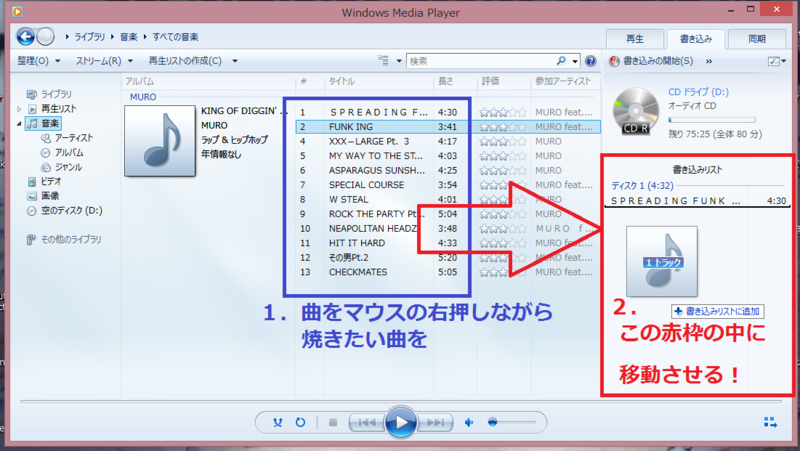Click the search magnifier icon

click(561, 61)
